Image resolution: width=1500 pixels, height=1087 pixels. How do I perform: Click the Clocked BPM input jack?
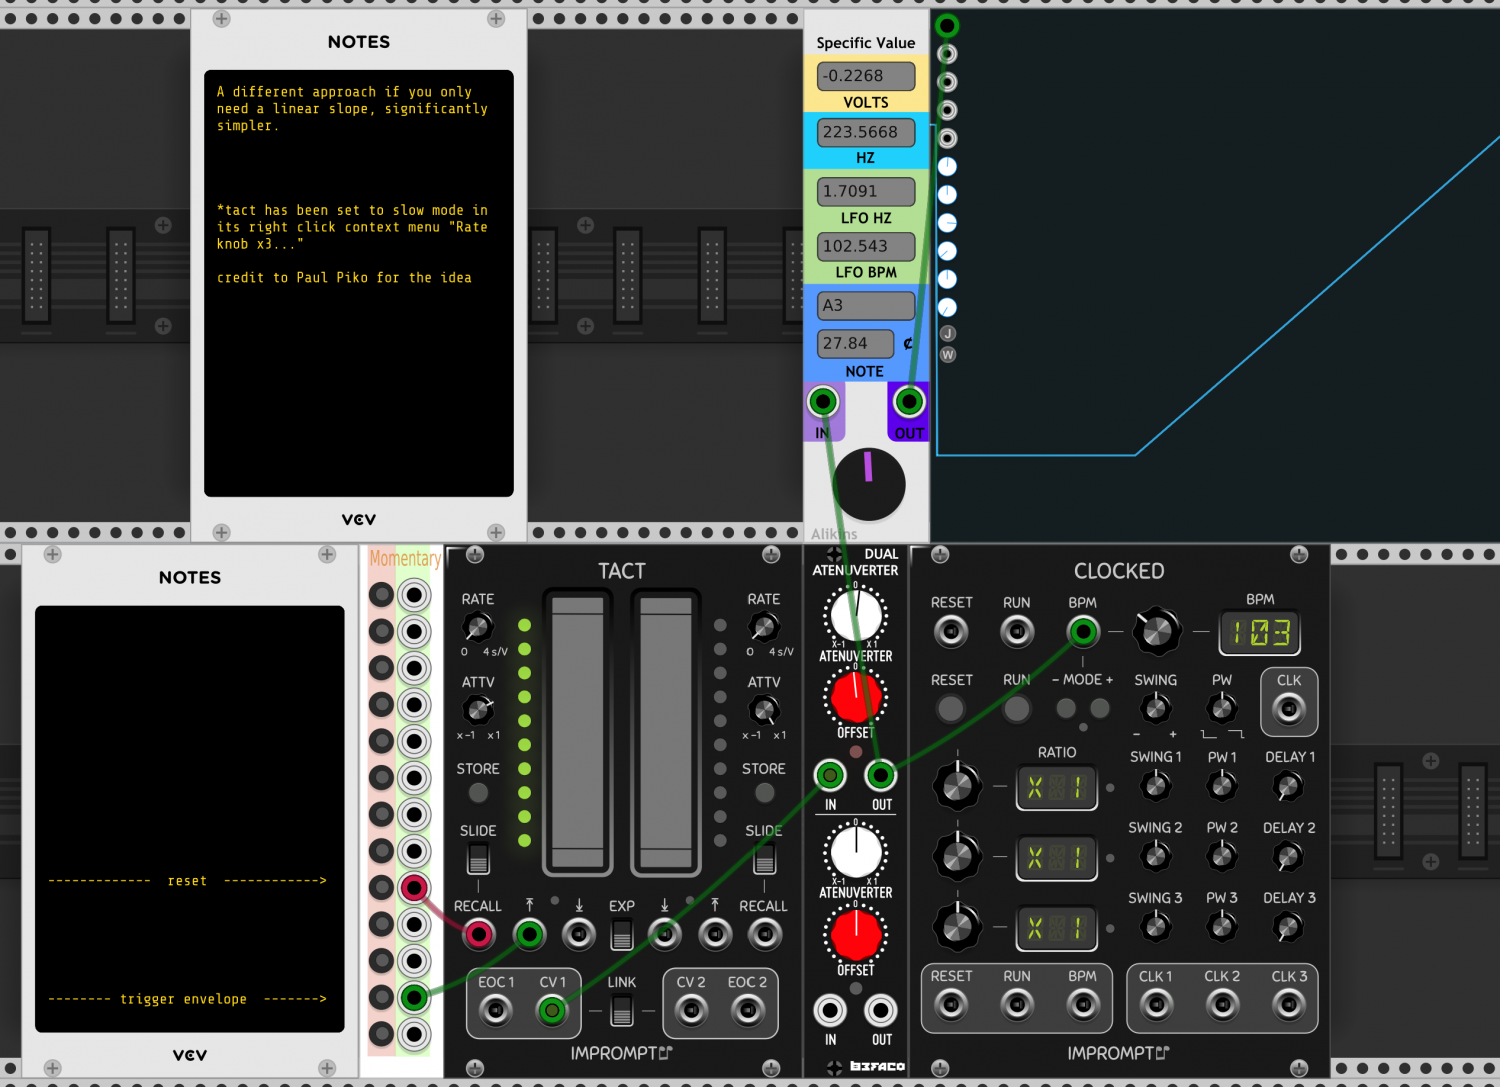[x=1083, y=632]
